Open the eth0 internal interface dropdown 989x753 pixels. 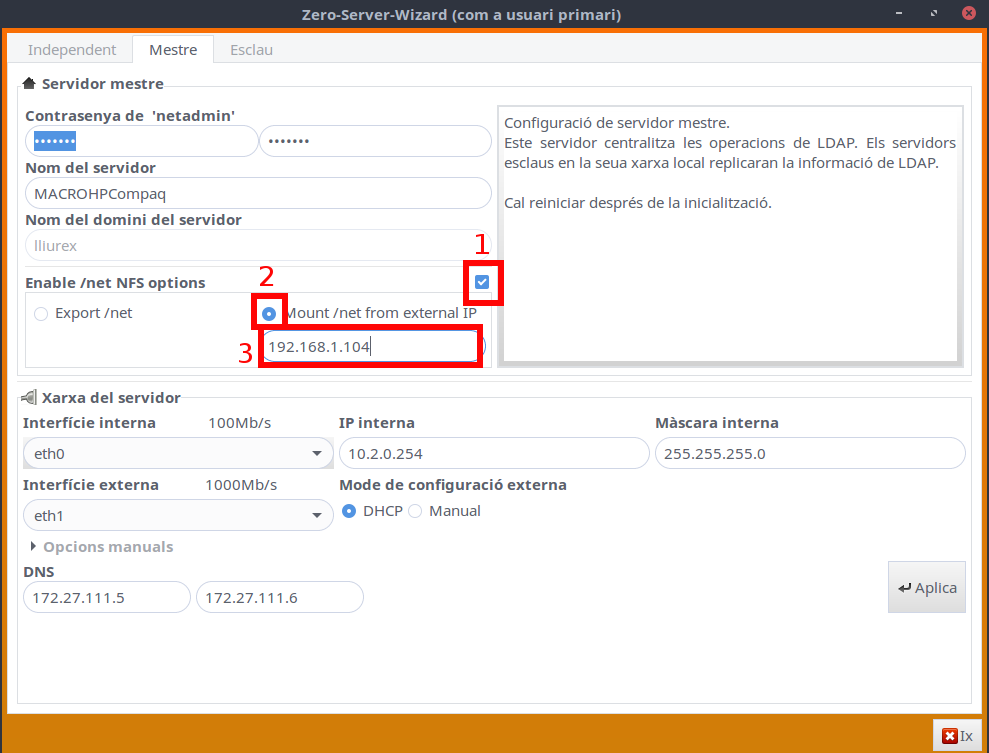tap(177, 454)
